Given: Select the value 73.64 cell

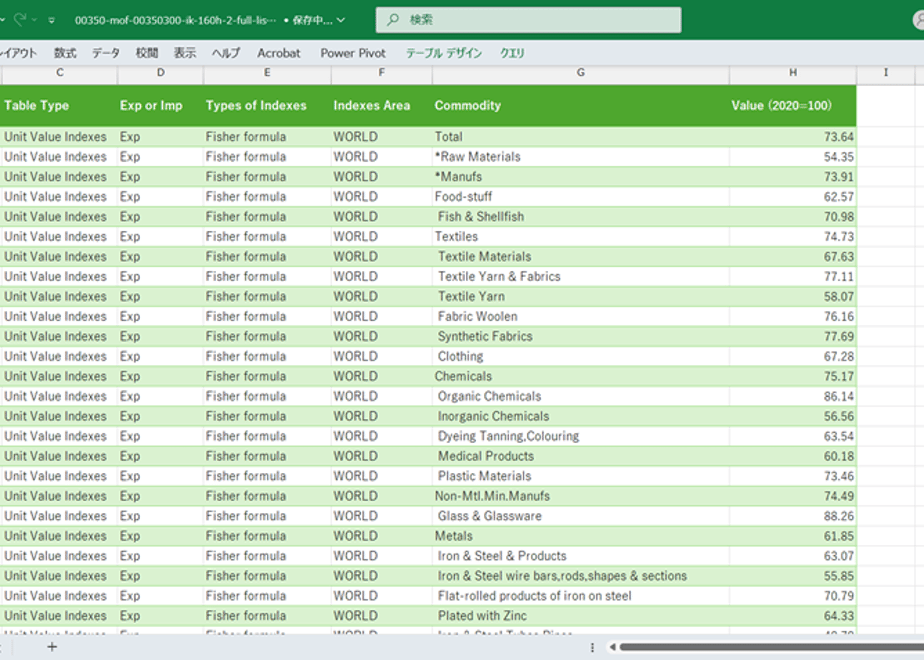Looking at the screenshot, I should [x=793, y=137].
